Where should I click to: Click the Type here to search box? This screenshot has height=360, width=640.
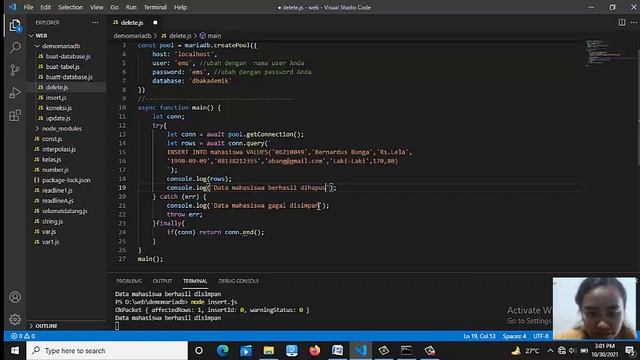[107, 351]
